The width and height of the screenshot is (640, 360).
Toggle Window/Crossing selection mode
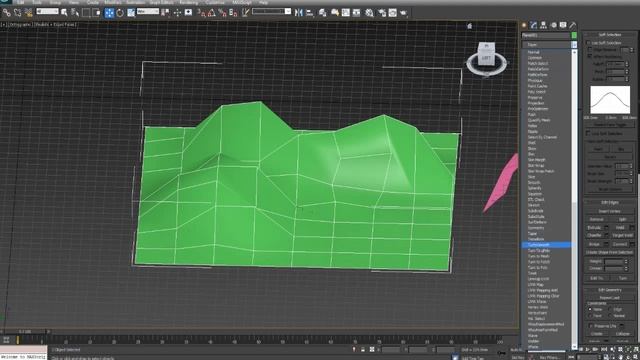97,13
